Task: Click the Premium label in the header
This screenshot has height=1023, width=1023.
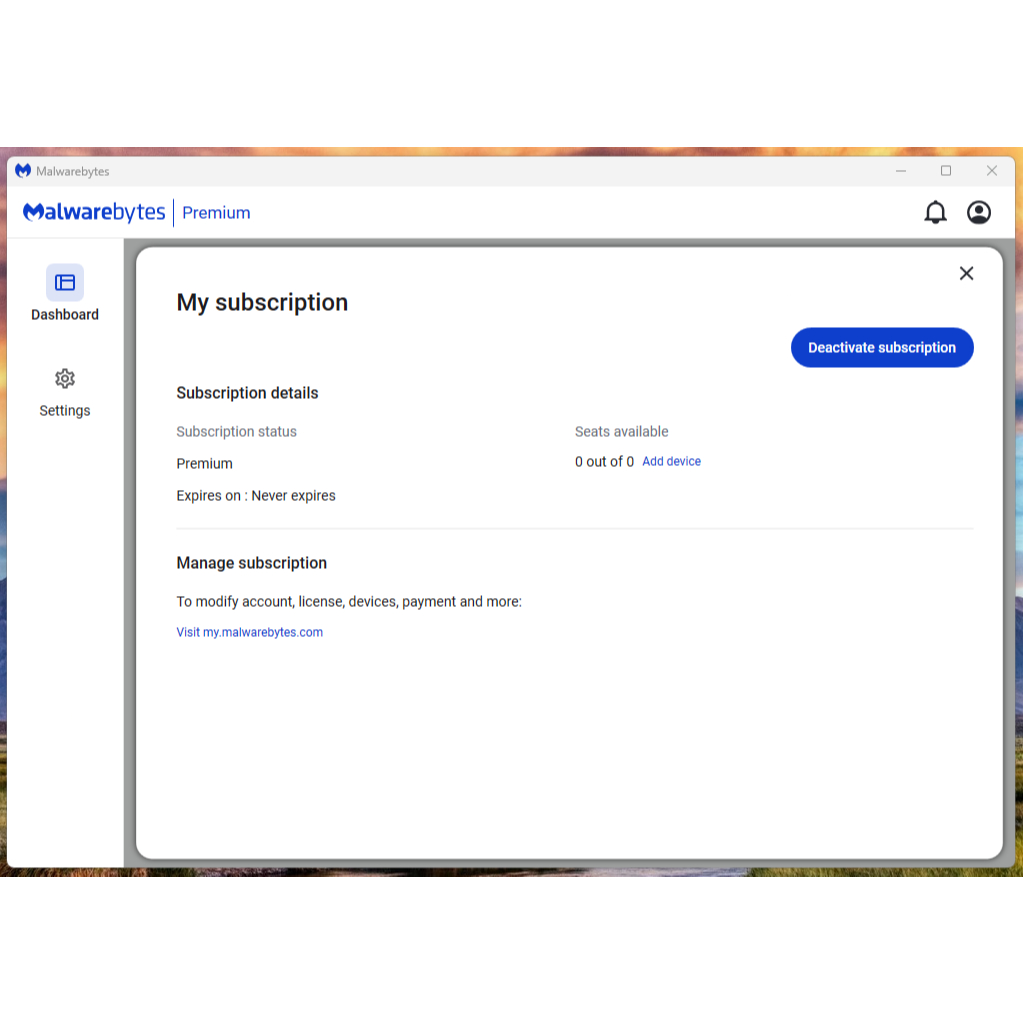Action: click(x=216, y=213)
